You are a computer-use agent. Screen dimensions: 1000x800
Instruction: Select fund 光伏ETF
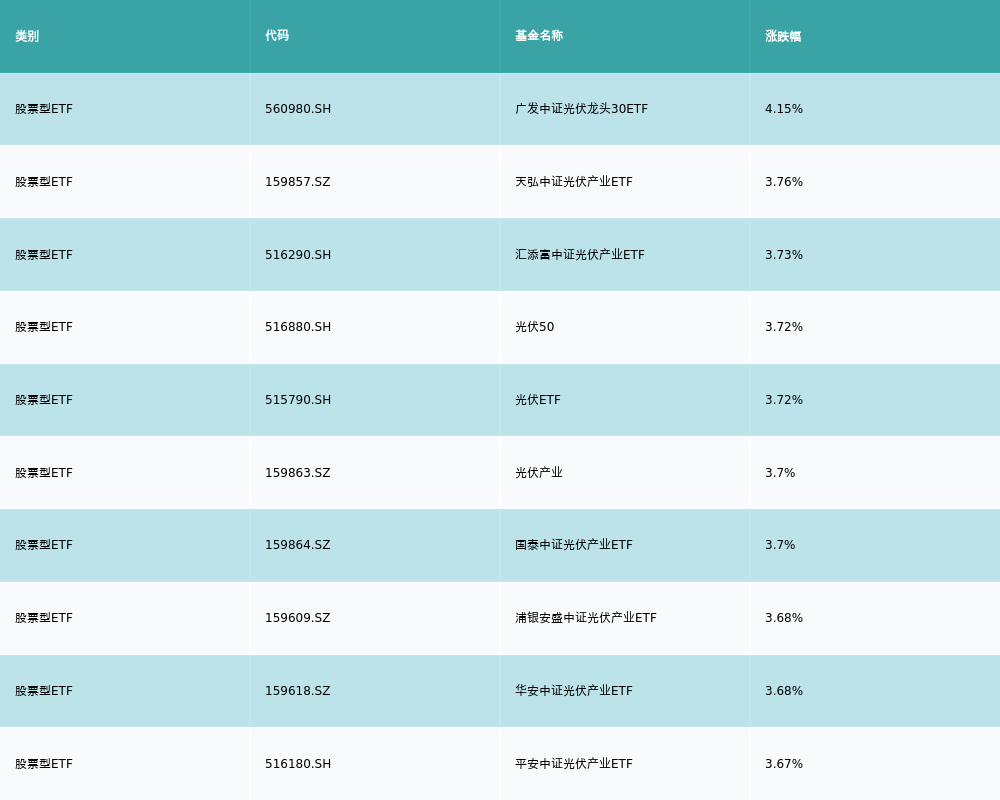tap(538, 400)
